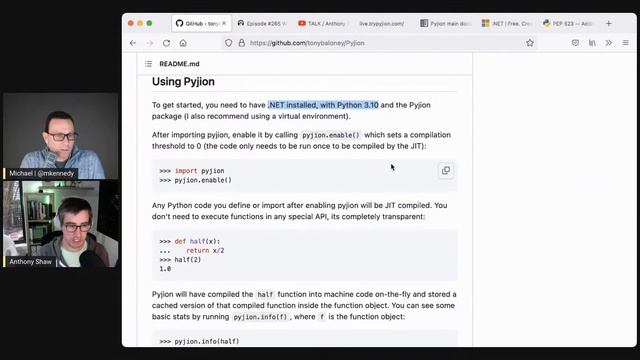640x360 pixels.
Task: Bookmark this page with the star
Action: coord(530,43)
